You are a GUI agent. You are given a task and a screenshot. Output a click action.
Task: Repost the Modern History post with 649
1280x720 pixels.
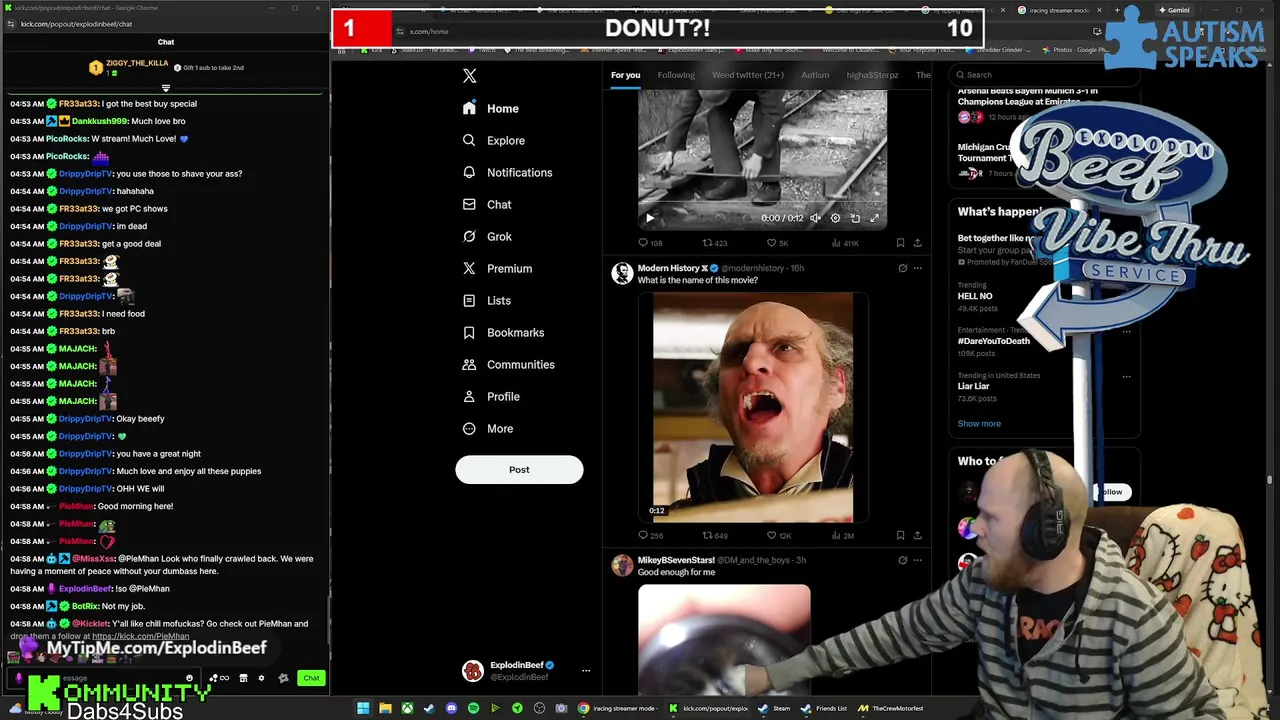click(714, 535)
